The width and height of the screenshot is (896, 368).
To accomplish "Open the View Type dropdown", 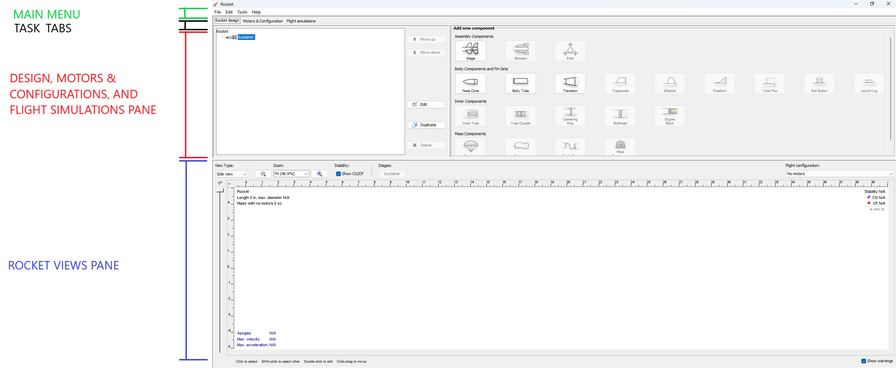I will coord(231,174).
